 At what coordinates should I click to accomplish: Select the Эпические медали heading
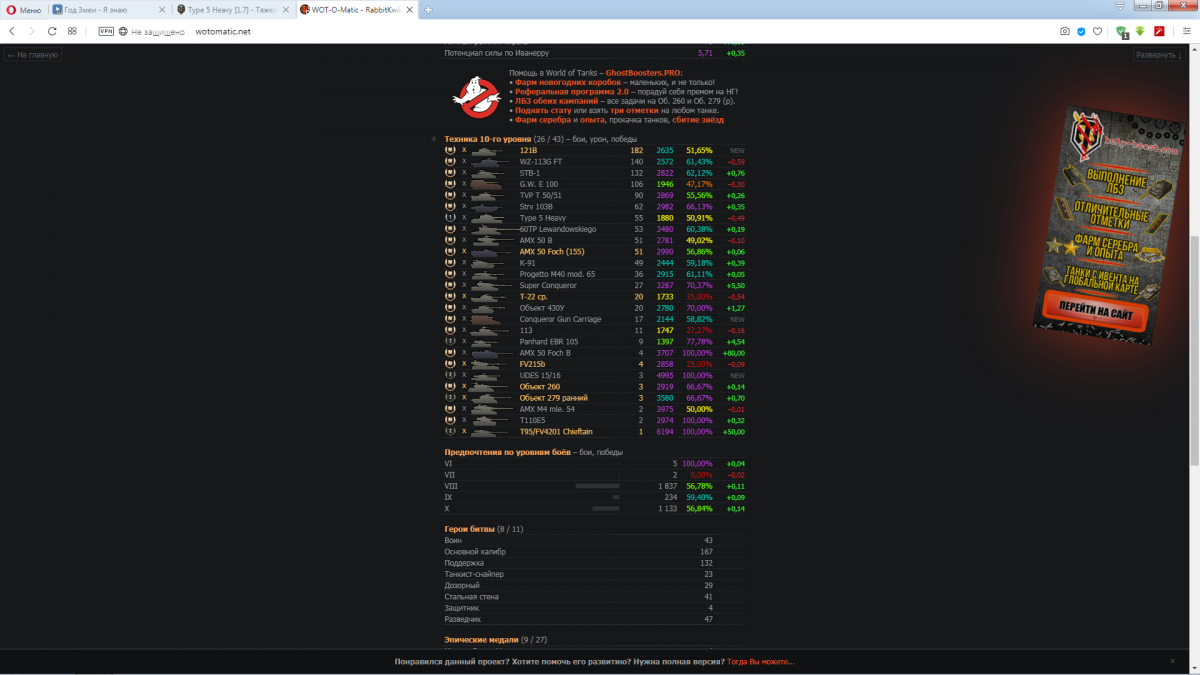coord(481,639)
